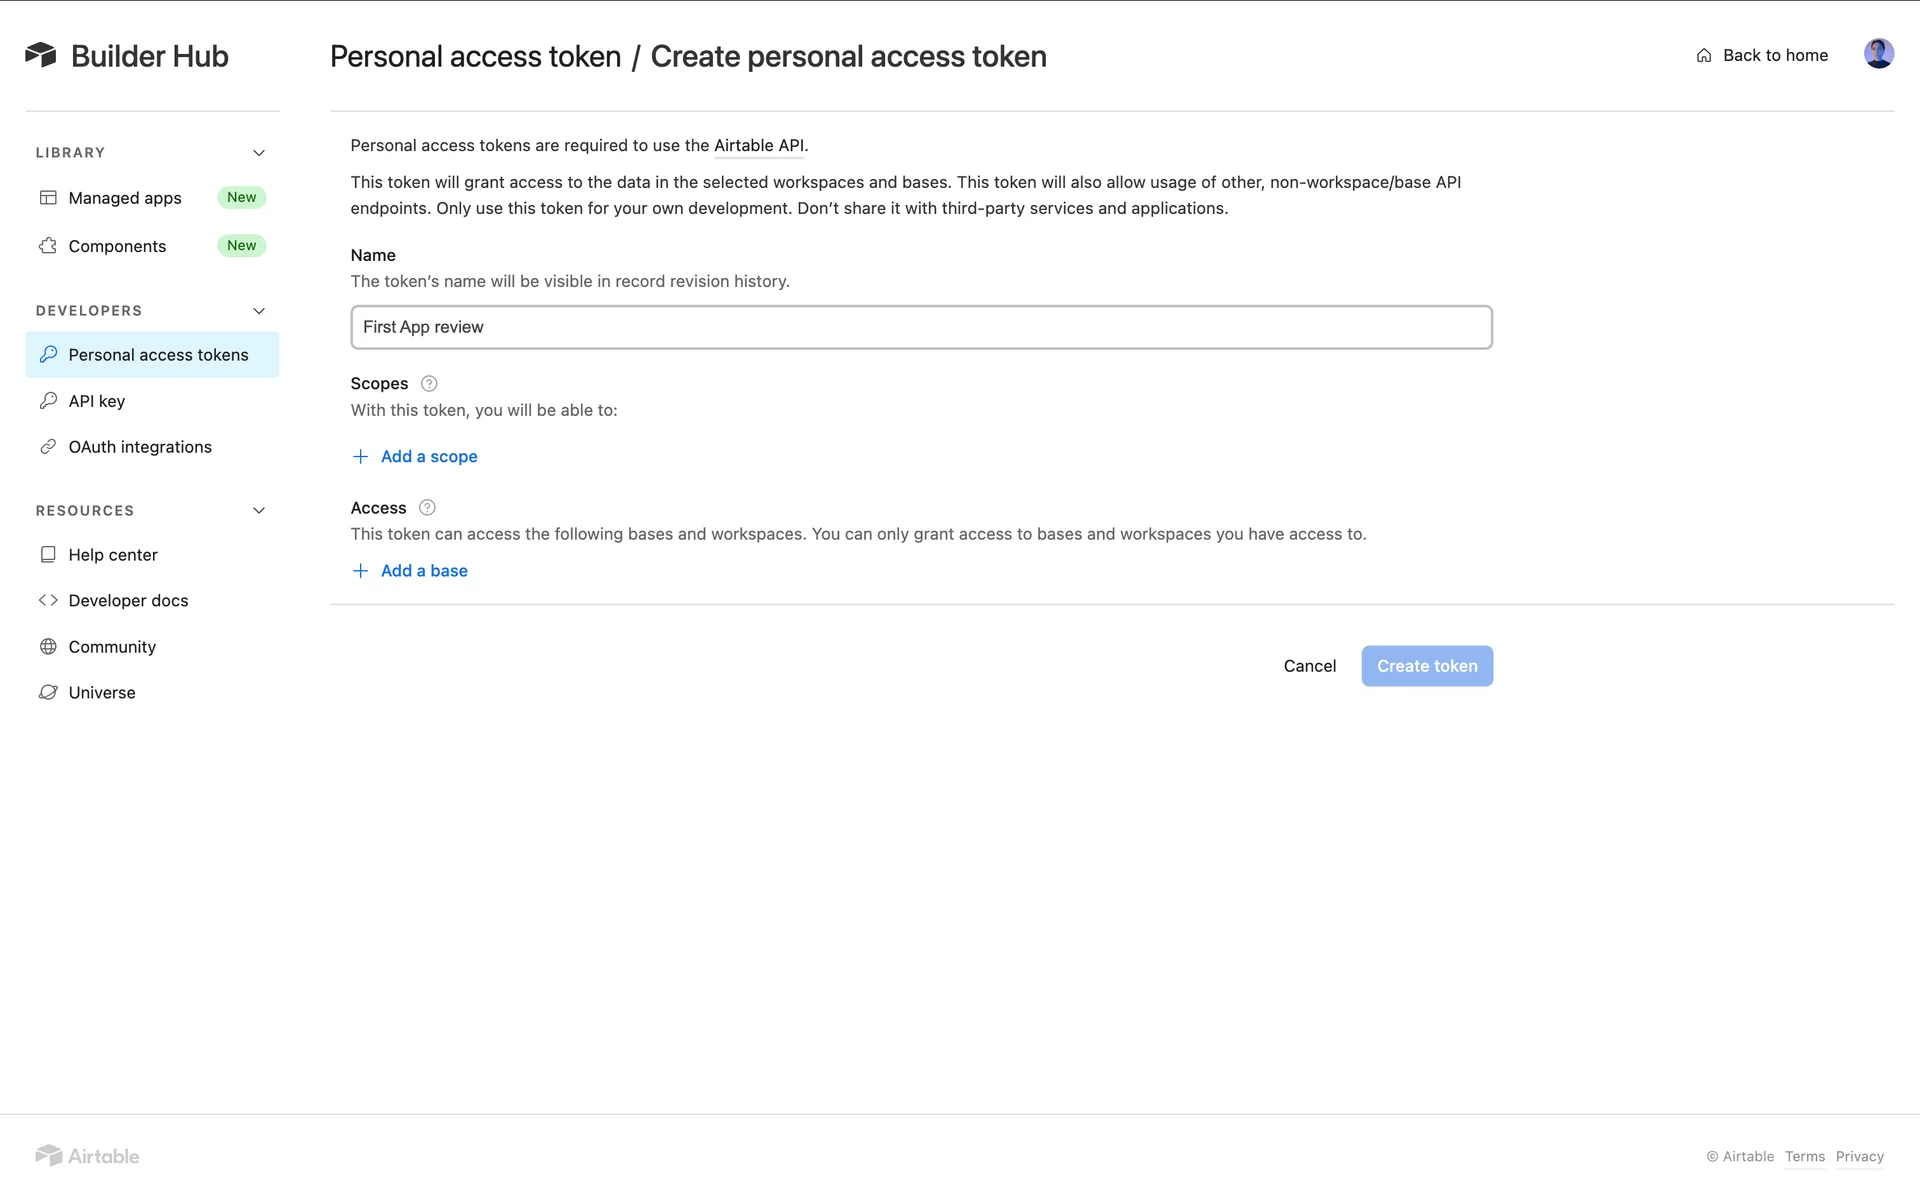Go to OAuth integrations page
The image size is (1920, 1200).
(140, 447)
